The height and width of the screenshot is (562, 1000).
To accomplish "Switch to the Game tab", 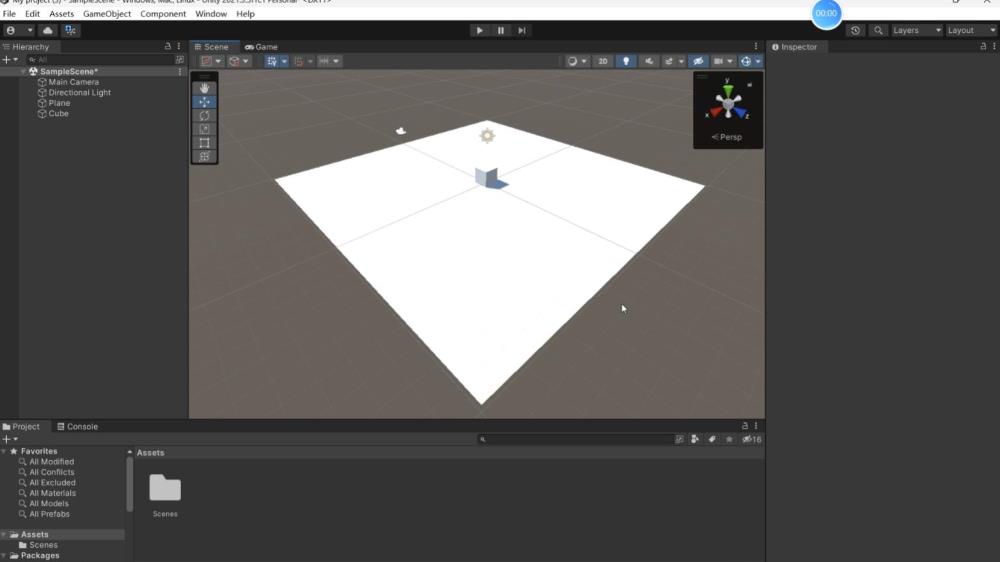I will pos(261,47).
